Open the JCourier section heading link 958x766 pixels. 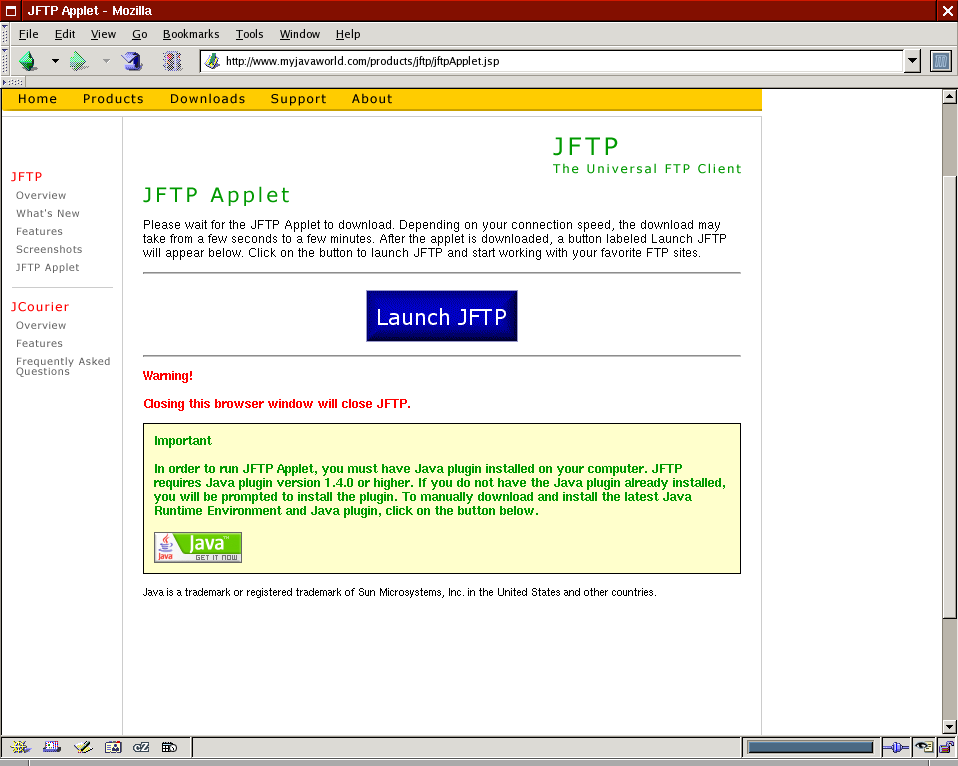pos(40,307)
